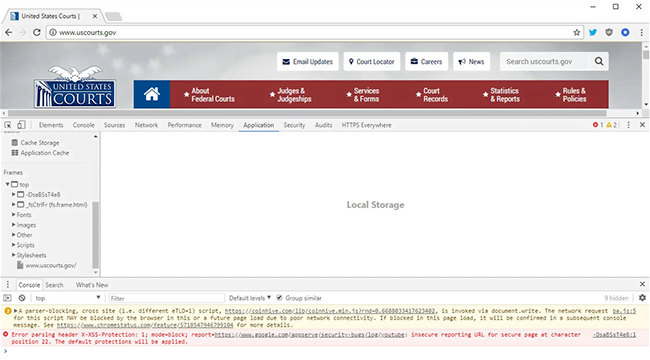Click the console Filter input field

coord(166,298)
